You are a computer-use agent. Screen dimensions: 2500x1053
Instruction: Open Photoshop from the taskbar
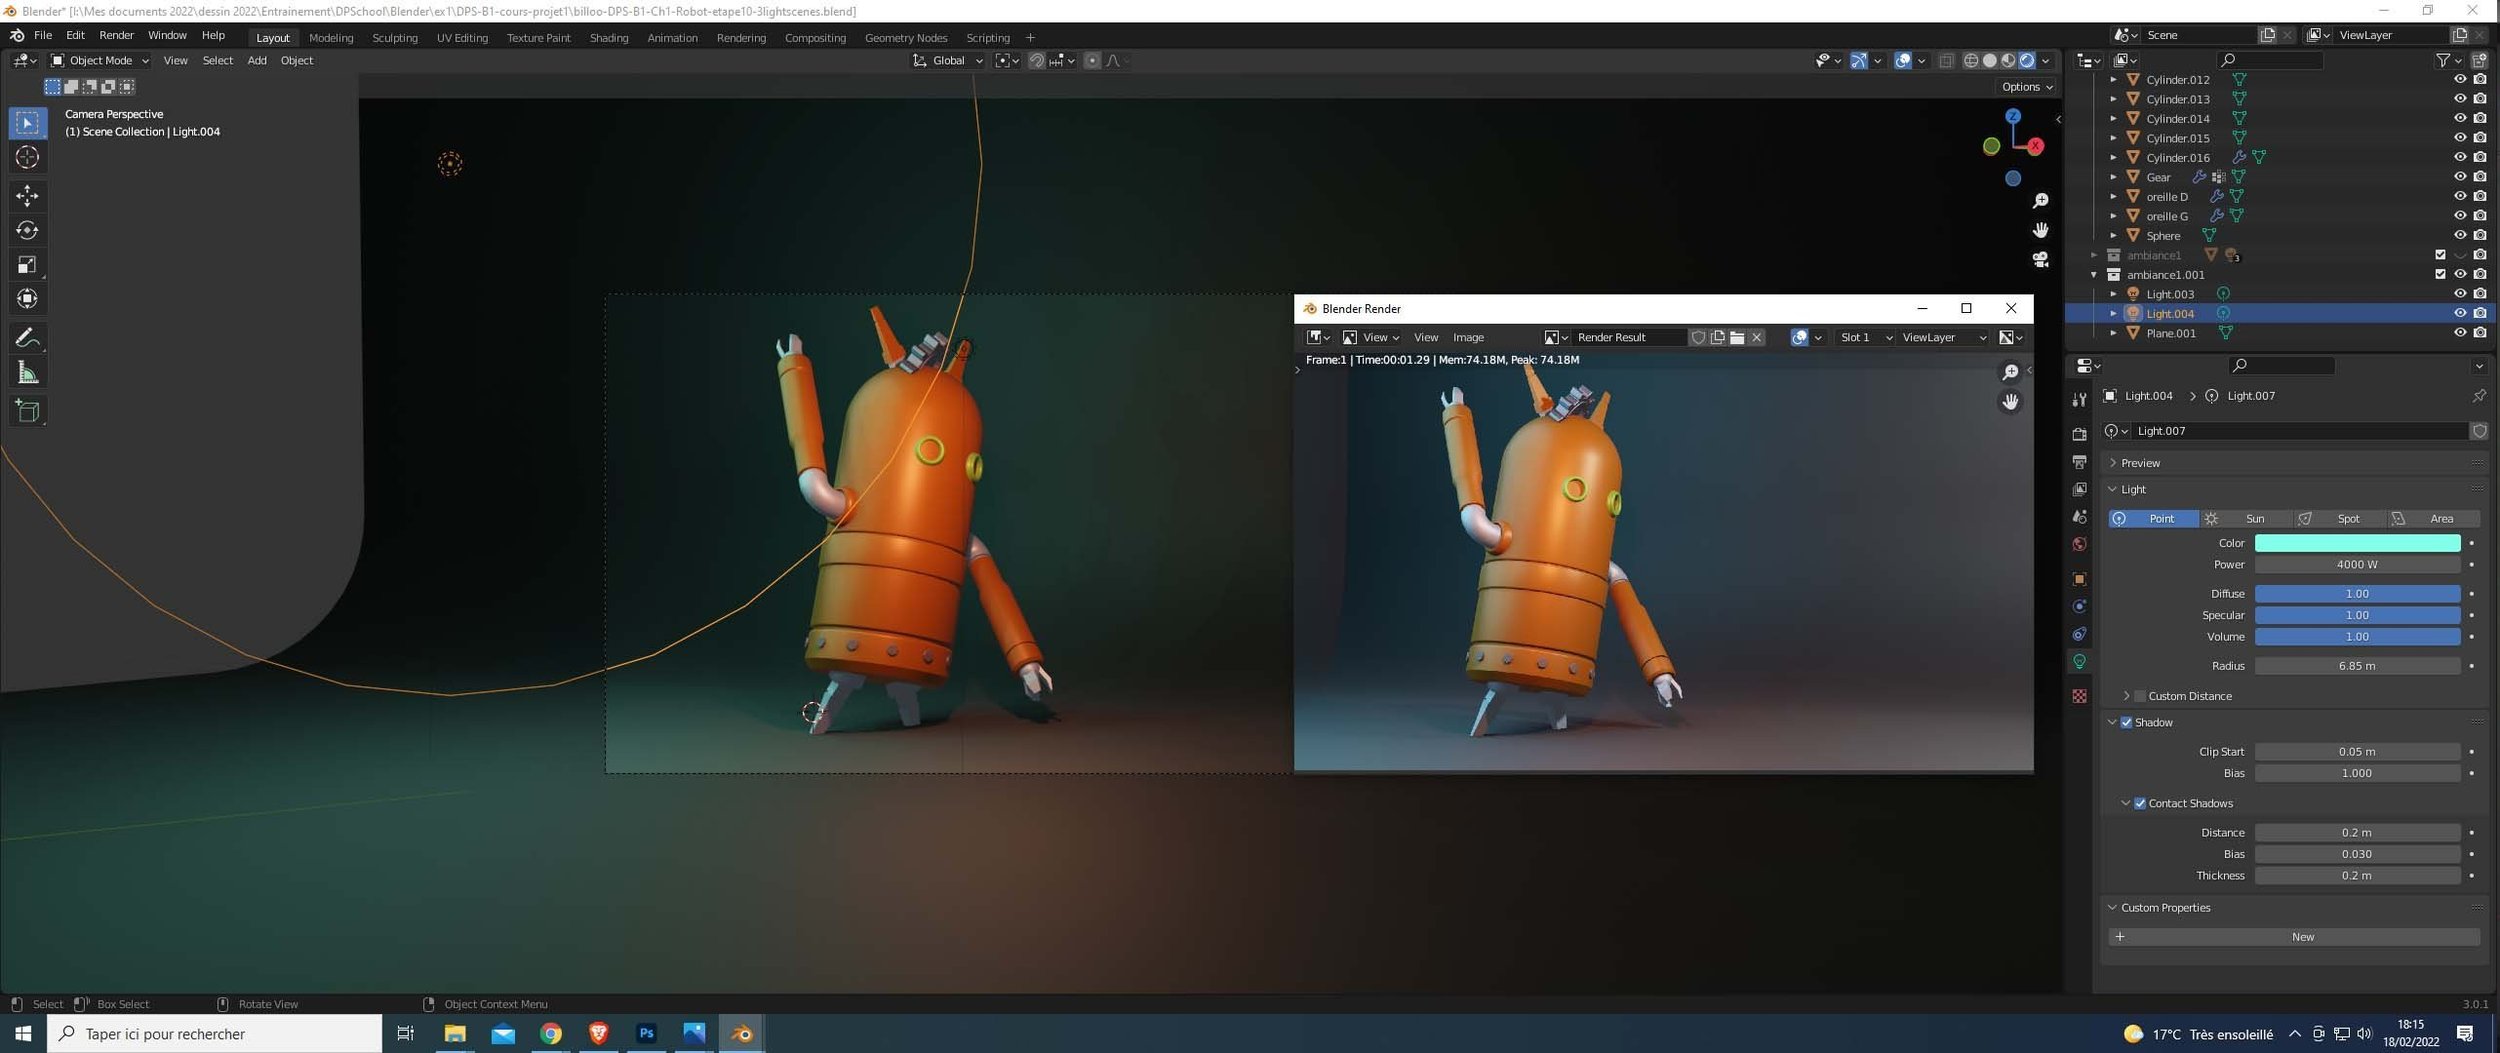646,1033
